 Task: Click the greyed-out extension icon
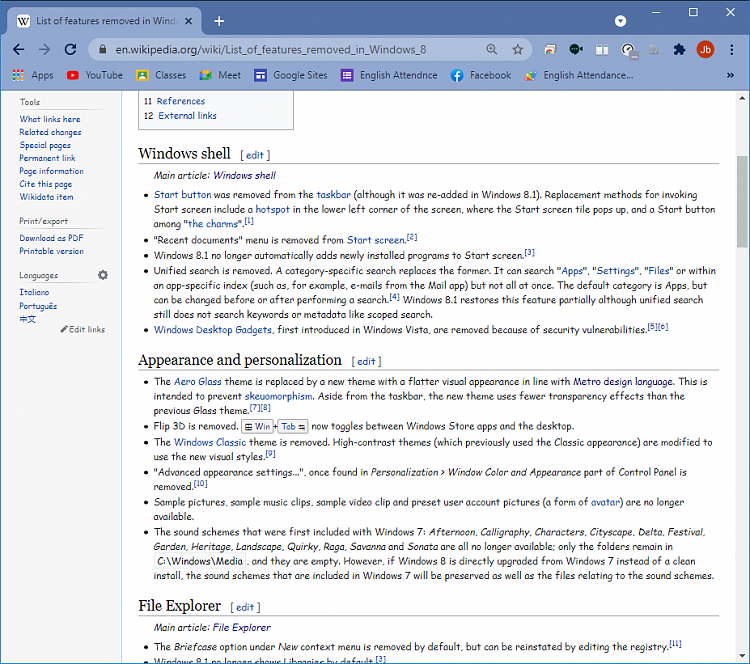(x=653, y=49)
